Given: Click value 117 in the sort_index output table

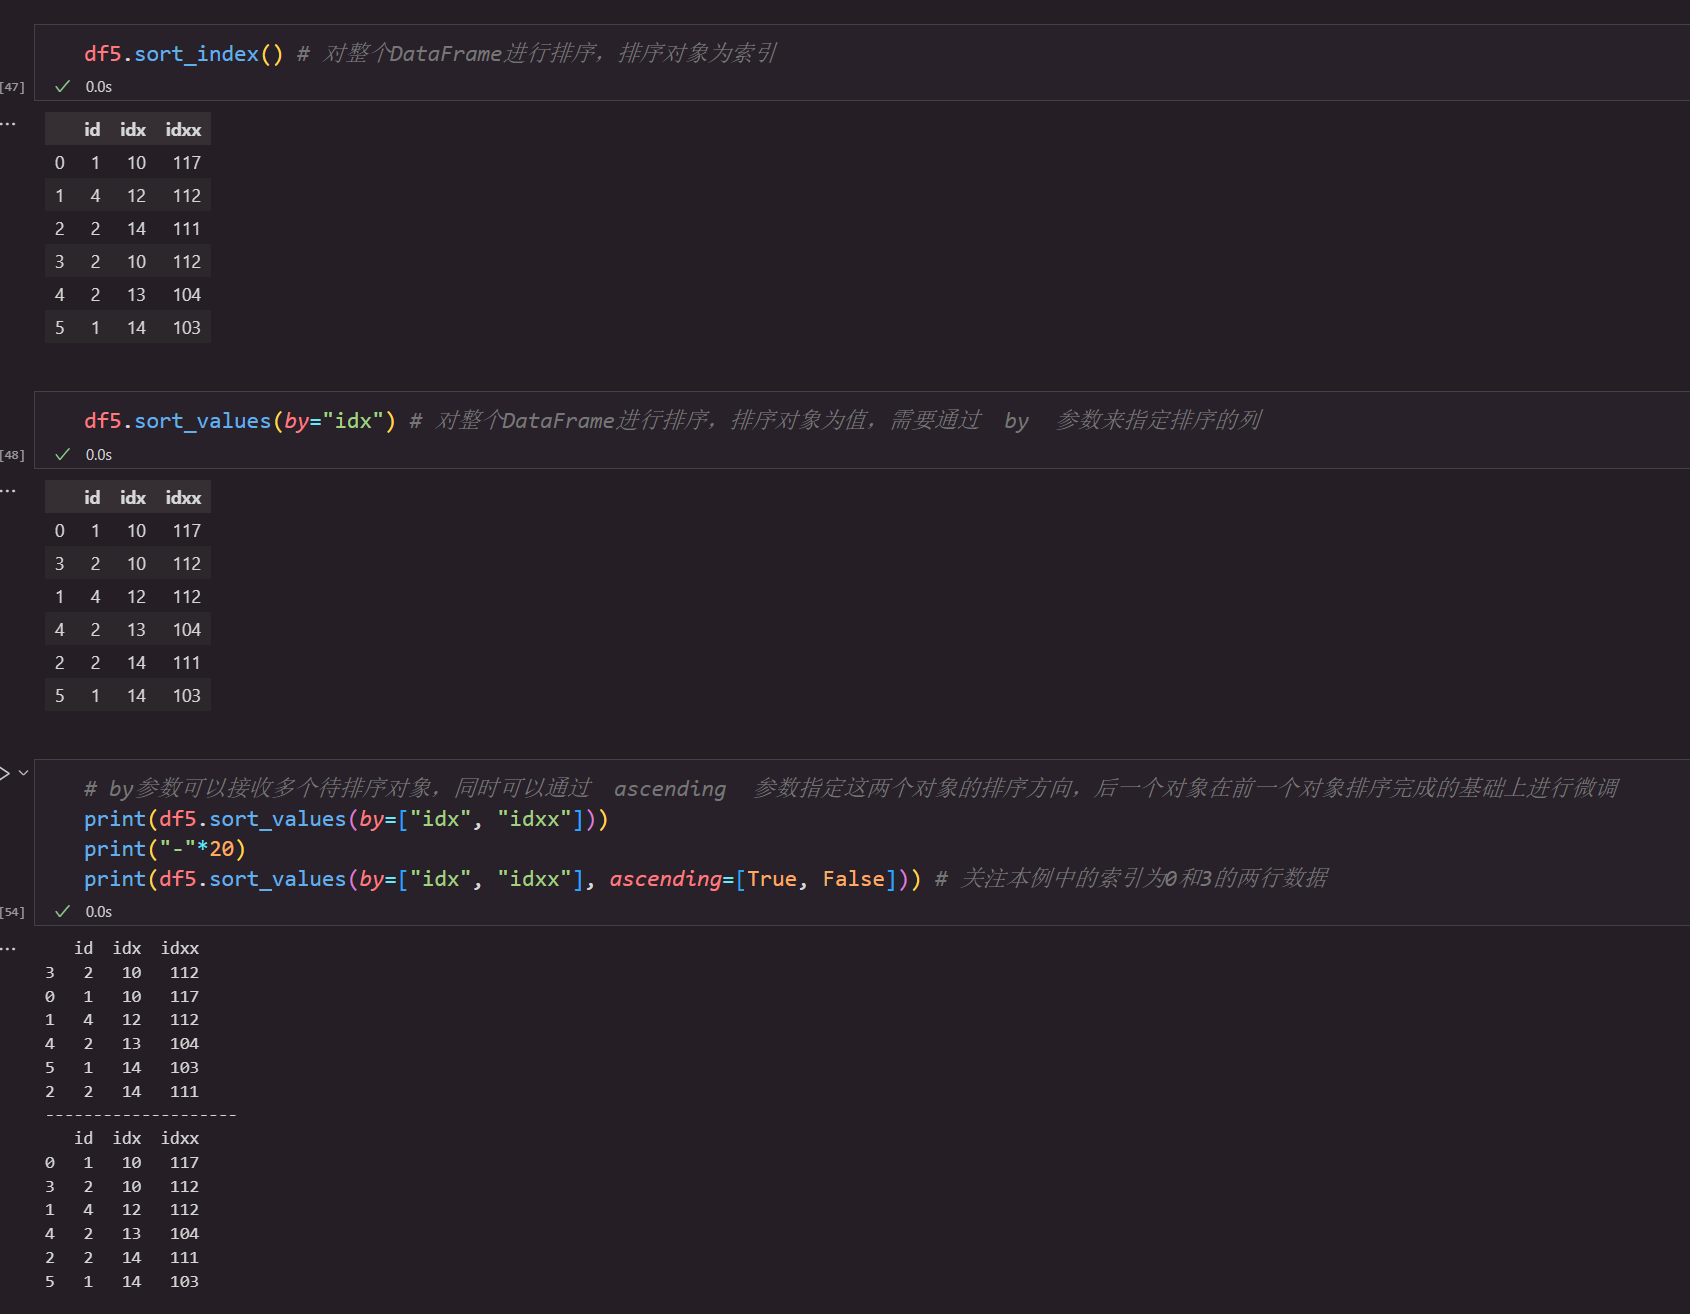Looking at the screenshot, I should (x=187, y=163).
